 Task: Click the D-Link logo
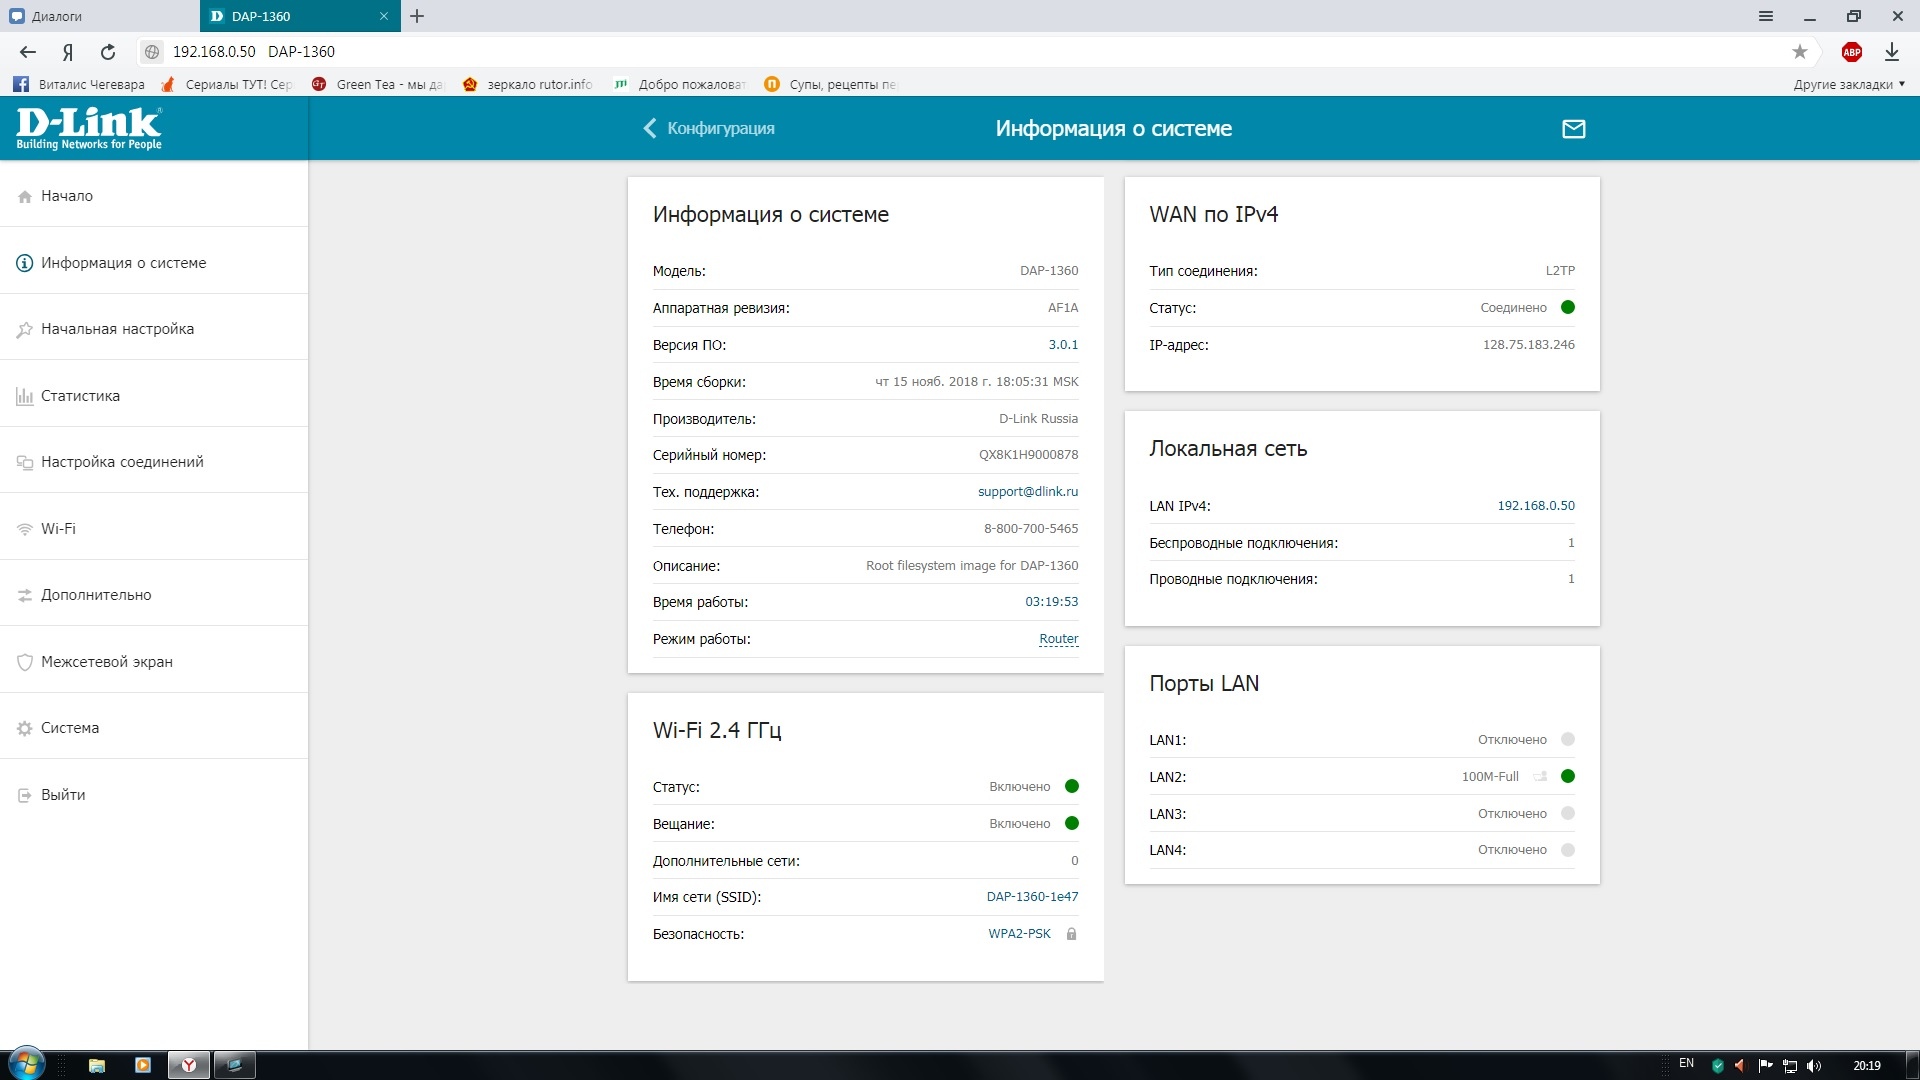coord(88,128)
